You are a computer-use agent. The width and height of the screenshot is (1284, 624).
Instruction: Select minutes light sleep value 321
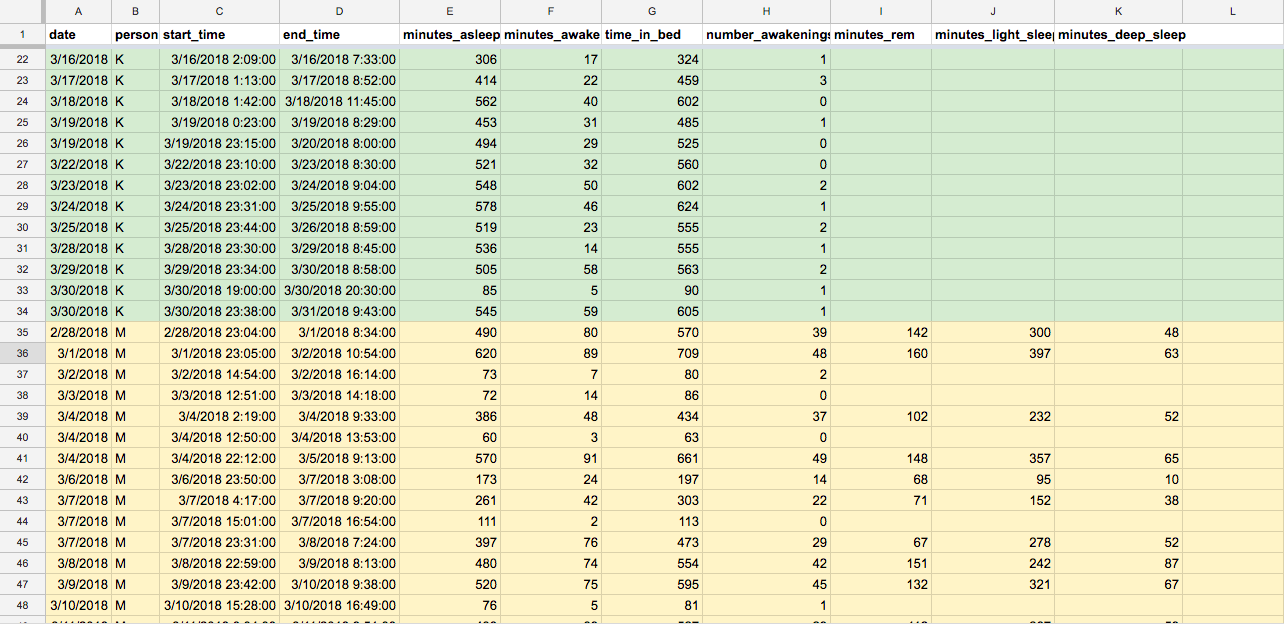(x=993, y=584)
